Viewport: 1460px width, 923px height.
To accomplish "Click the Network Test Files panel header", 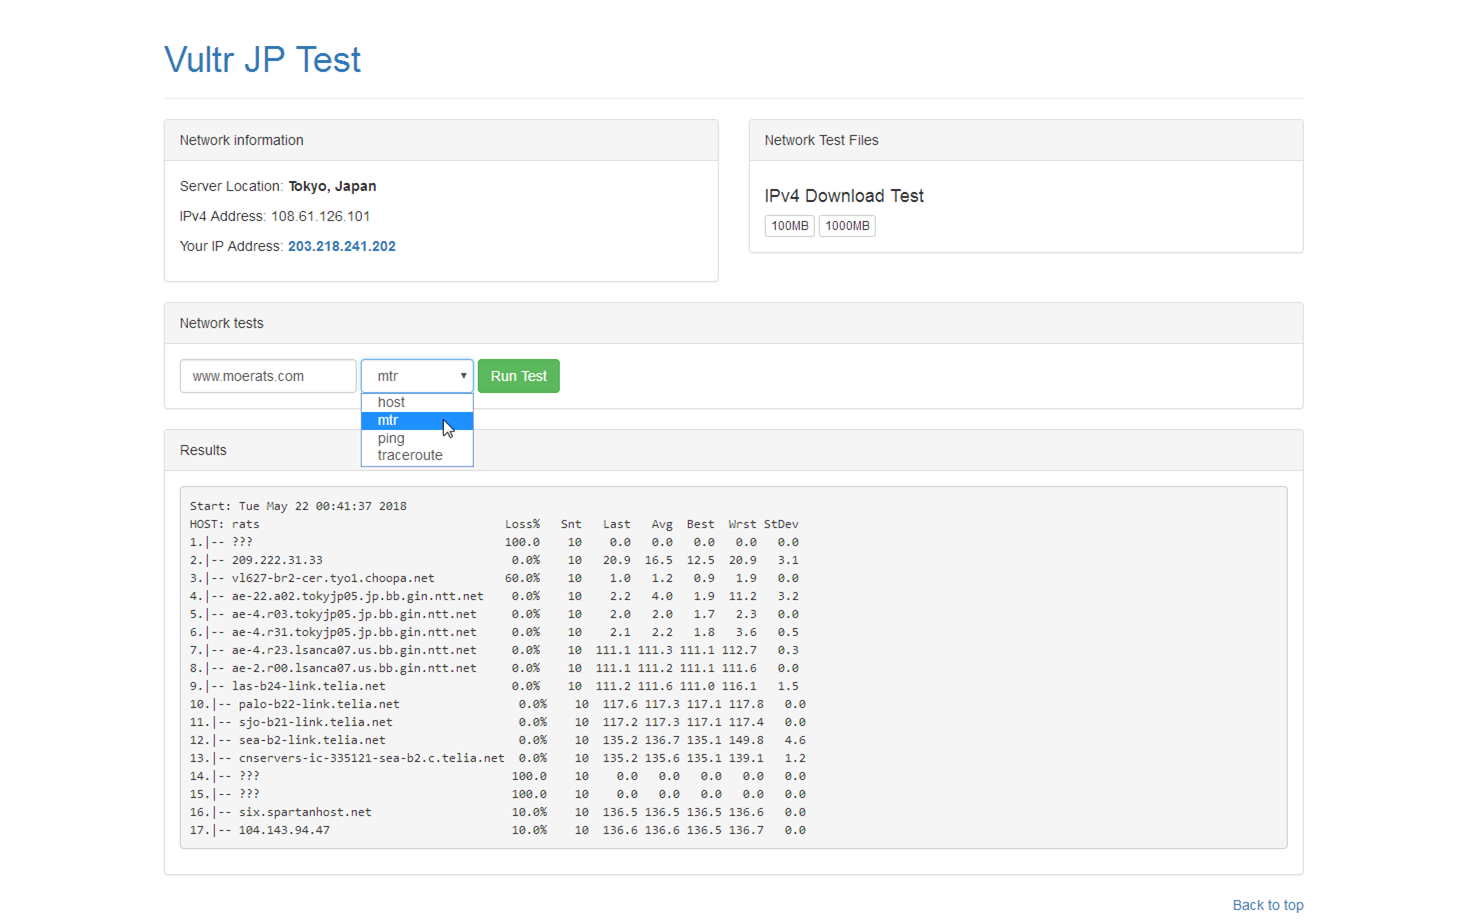I will point(1026,141).
